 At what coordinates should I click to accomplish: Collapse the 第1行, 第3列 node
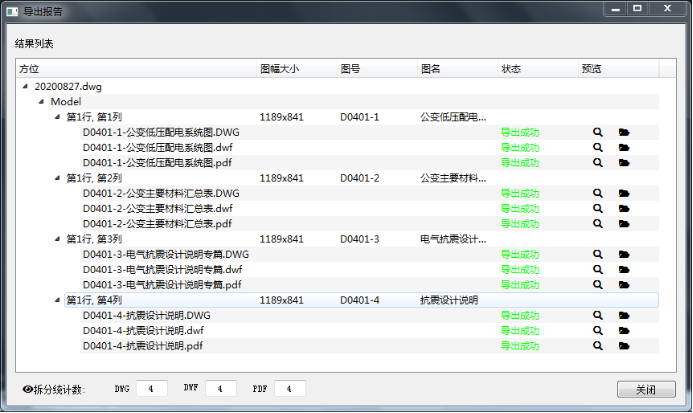coord(57,239)
